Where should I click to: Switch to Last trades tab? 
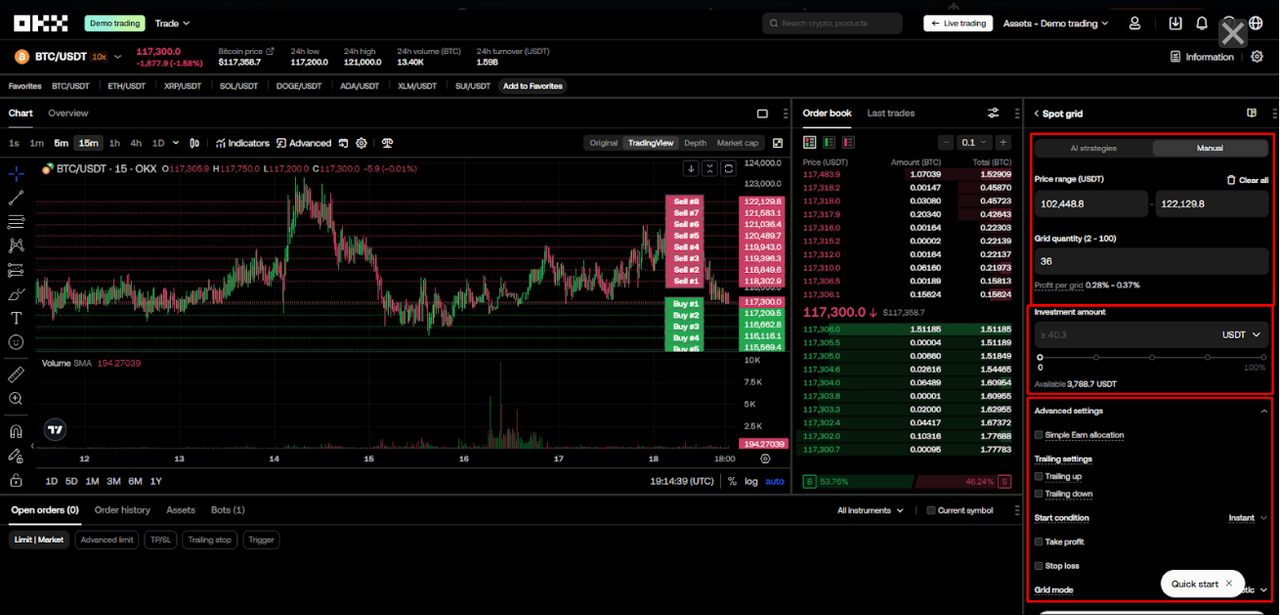point(891,113)
